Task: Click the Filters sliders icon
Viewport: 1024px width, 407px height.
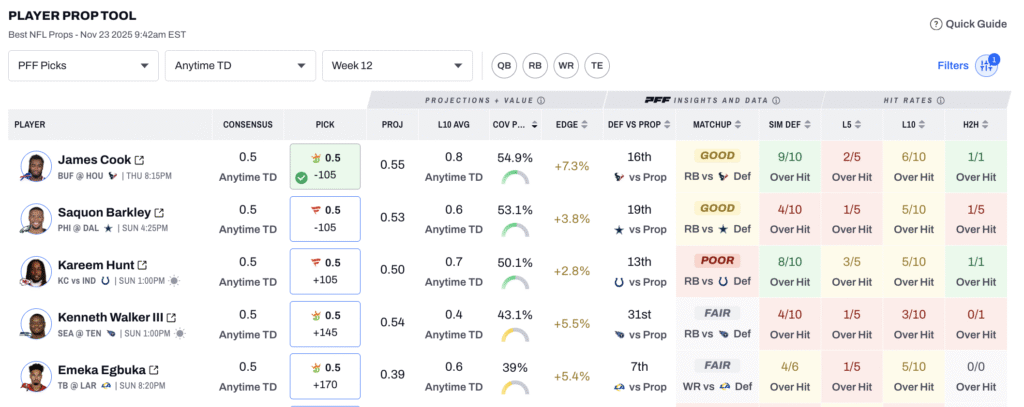Action: tap(986, 65)
